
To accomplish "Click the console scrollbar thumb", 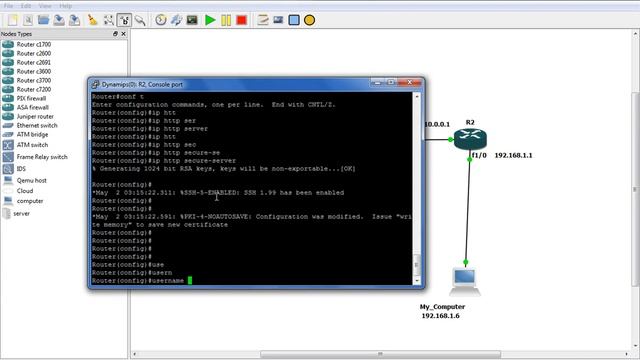I will point(417,265).
